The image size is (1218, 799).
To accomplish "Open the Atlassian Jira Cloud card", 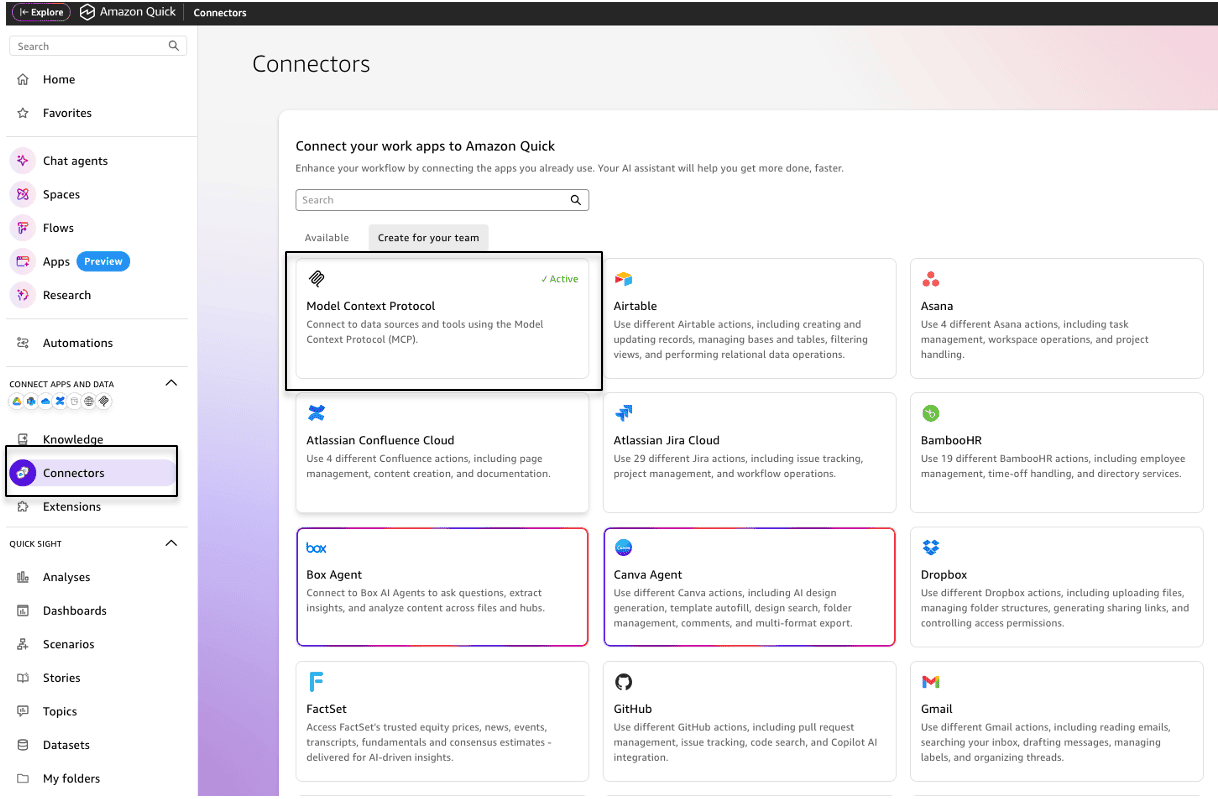I will 749,452.
